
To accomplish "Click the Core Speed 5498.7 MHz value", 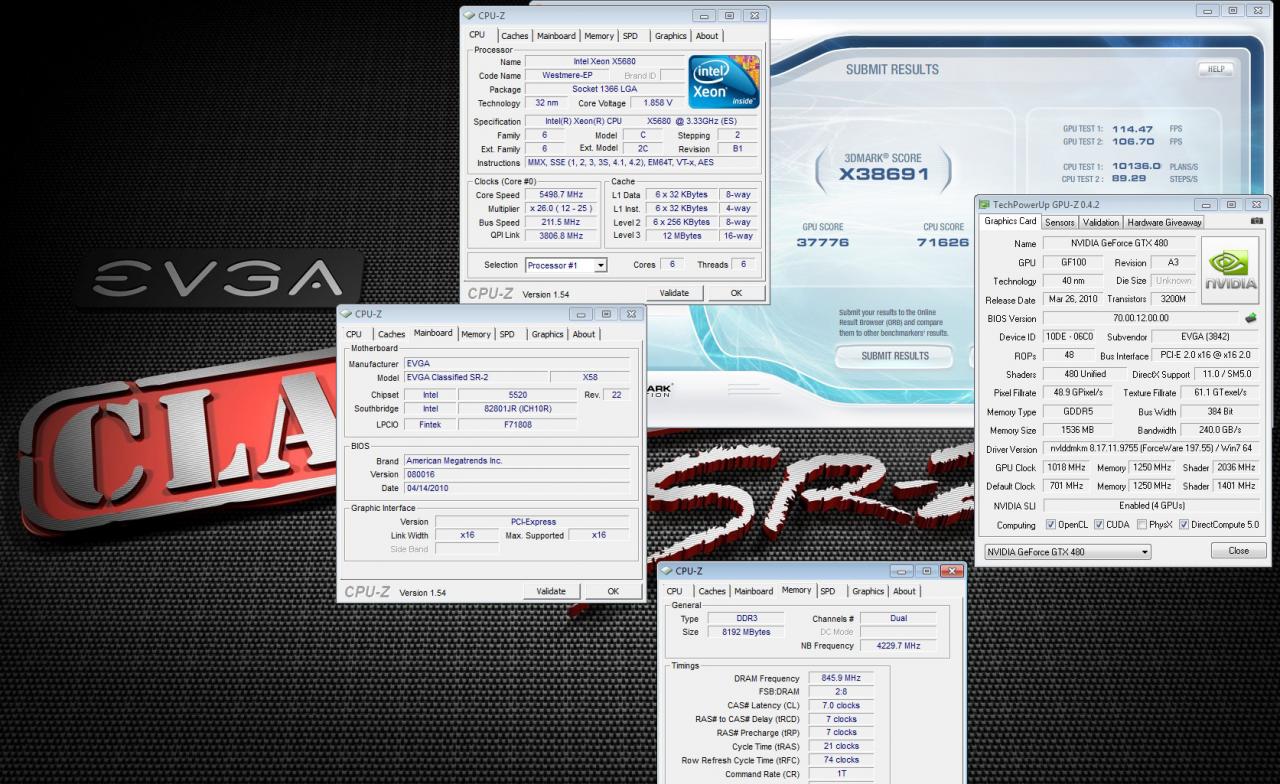I will point(562,195).
